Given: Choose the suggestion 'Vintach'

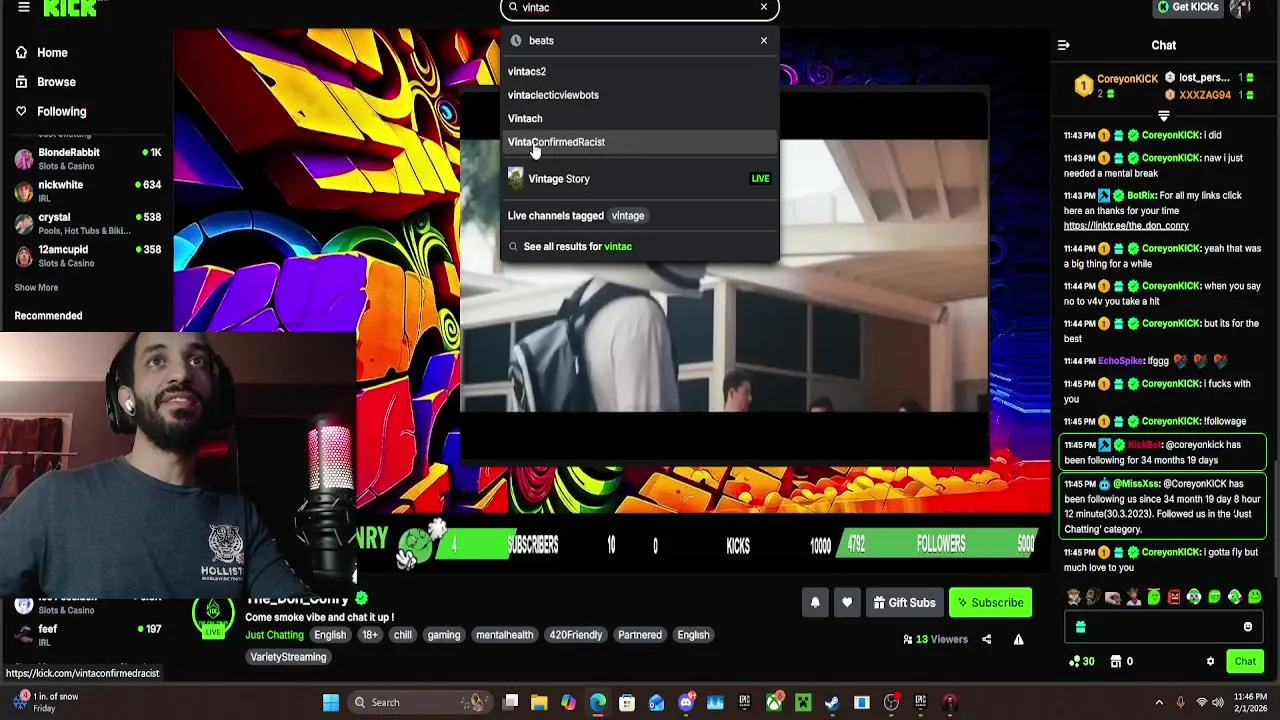Looking at the screenshot, I should [640, 118].
